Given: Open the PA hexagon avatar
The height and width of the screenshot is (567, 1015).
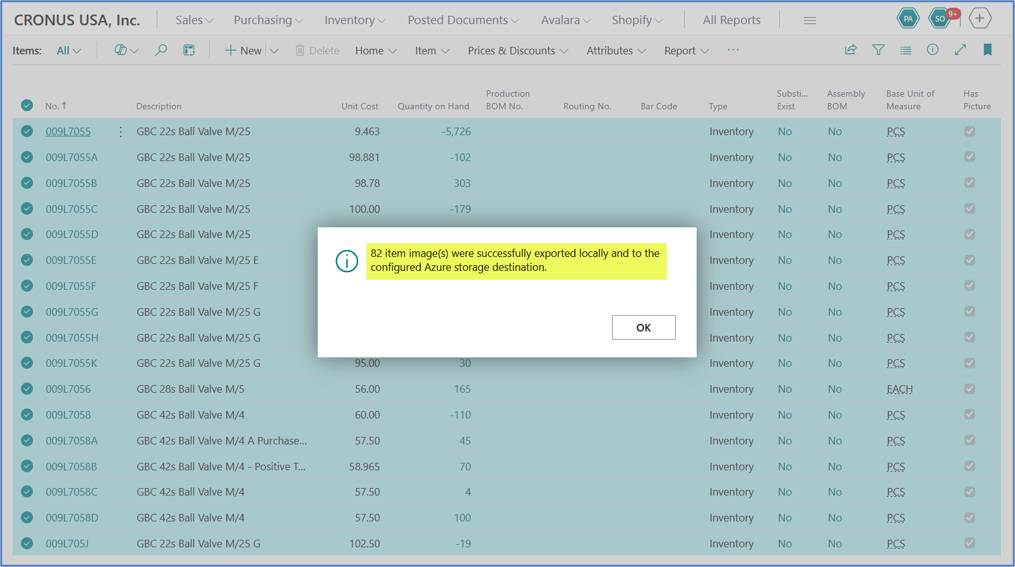Looking at the screenshot, I should point(908,19).
